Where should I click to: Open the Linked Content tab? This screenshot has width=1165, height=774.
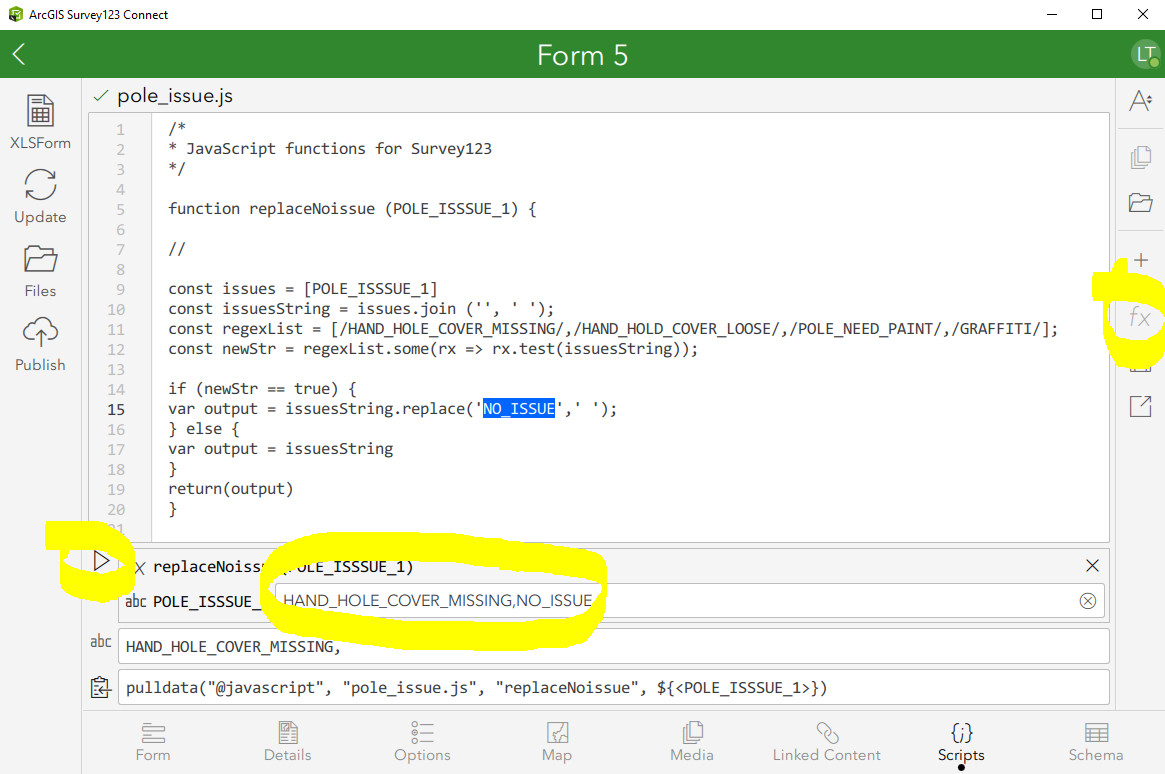826,742
